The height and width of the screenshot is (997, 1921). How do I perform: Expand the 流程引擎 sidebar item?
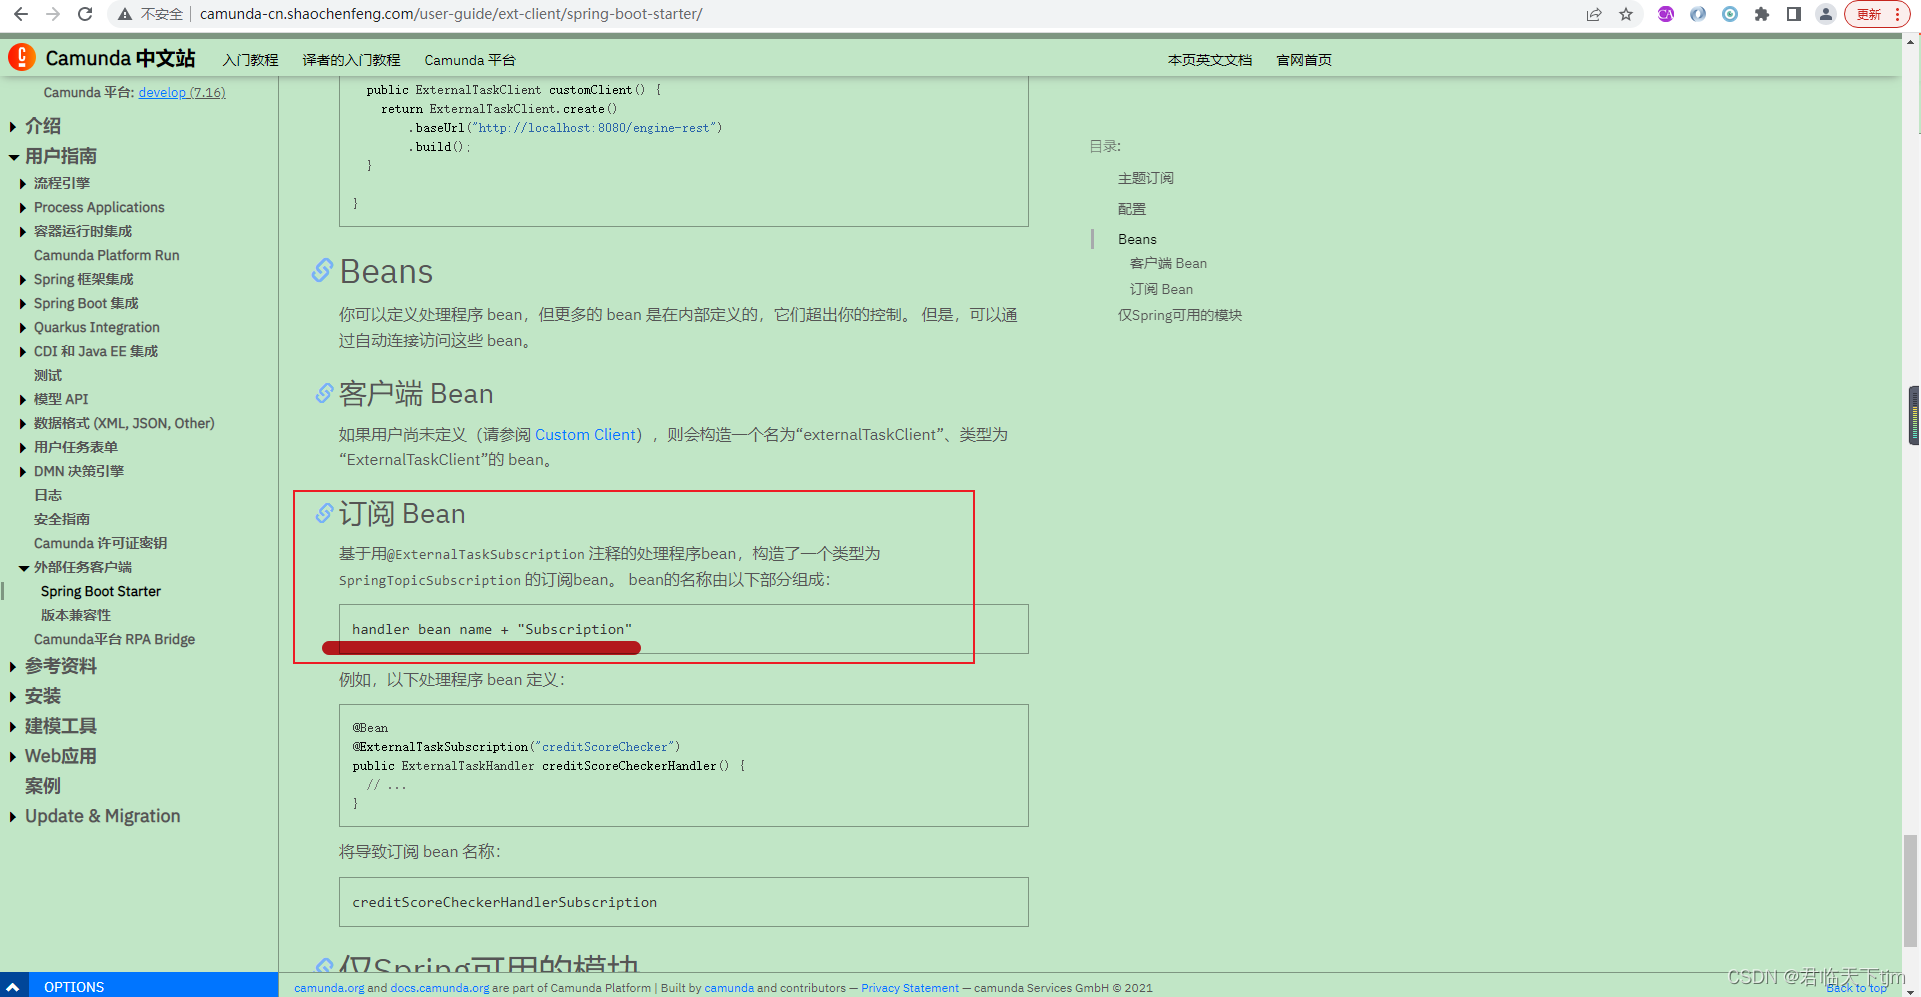click(x=24, y=183)
